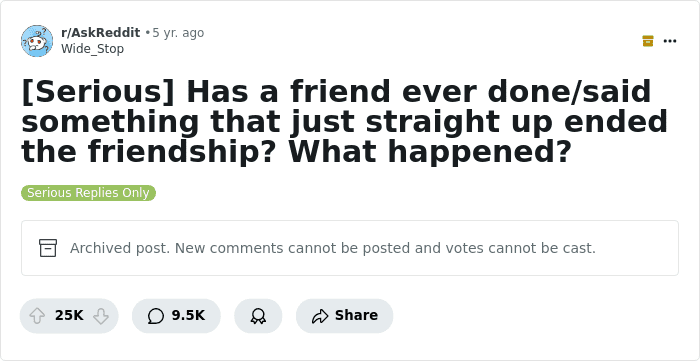Viewport: 700px width, 361px height.
Task: Click the post title heading
Action: coord(345,121)
